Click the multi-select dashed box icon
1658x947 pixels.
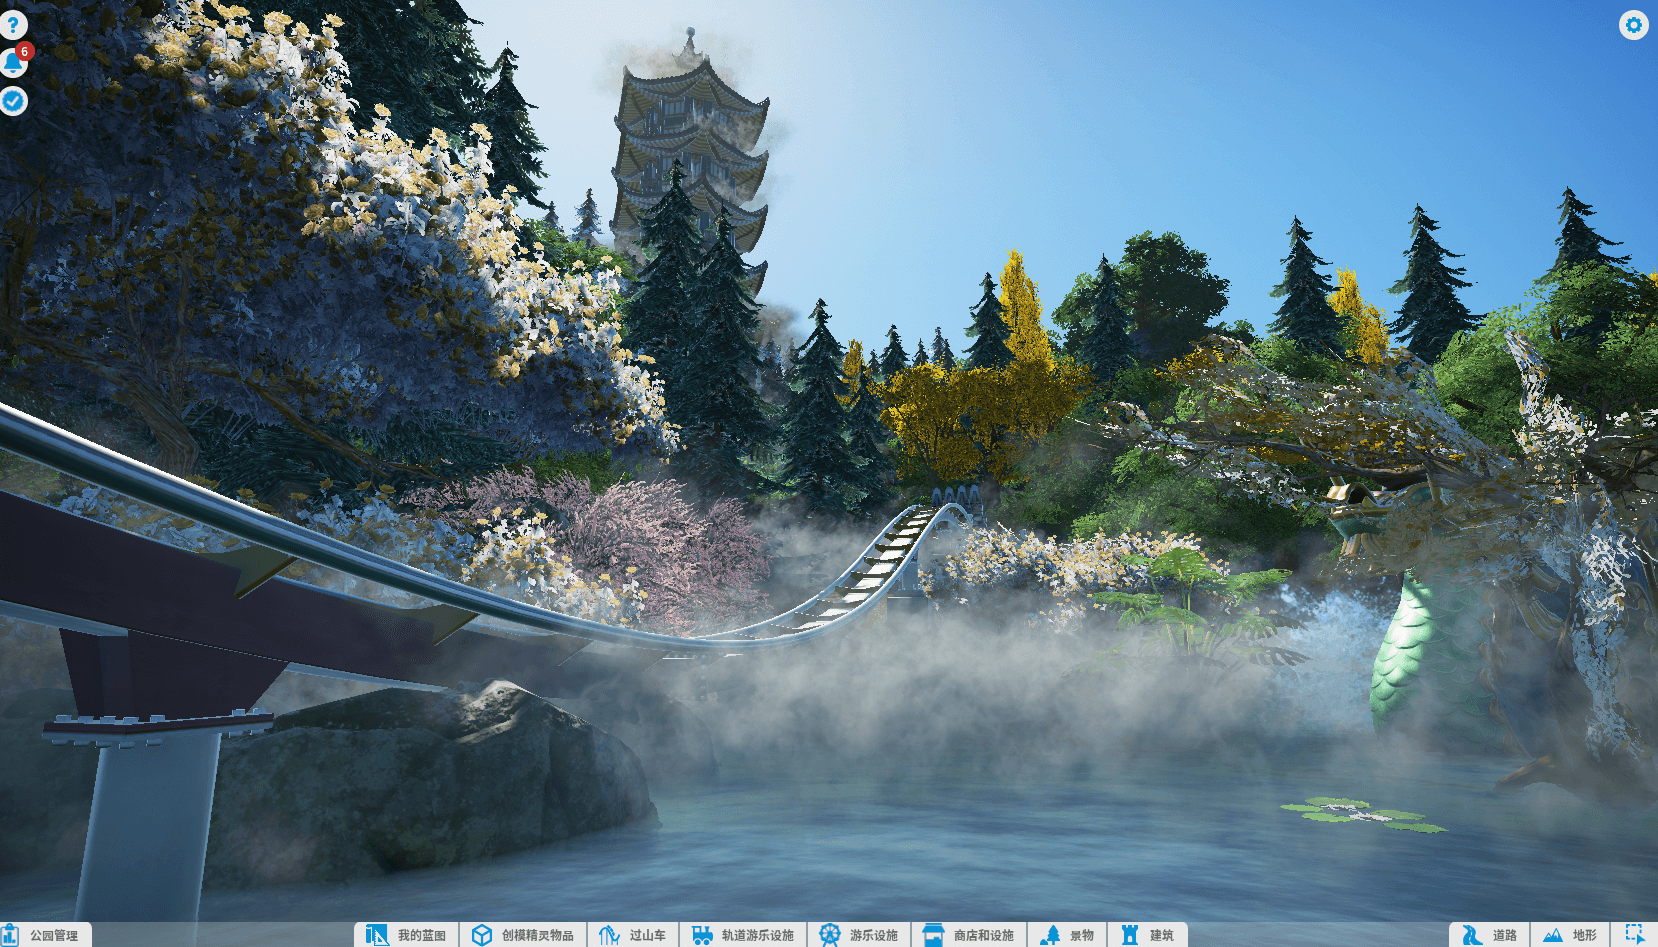[1635, 934]
